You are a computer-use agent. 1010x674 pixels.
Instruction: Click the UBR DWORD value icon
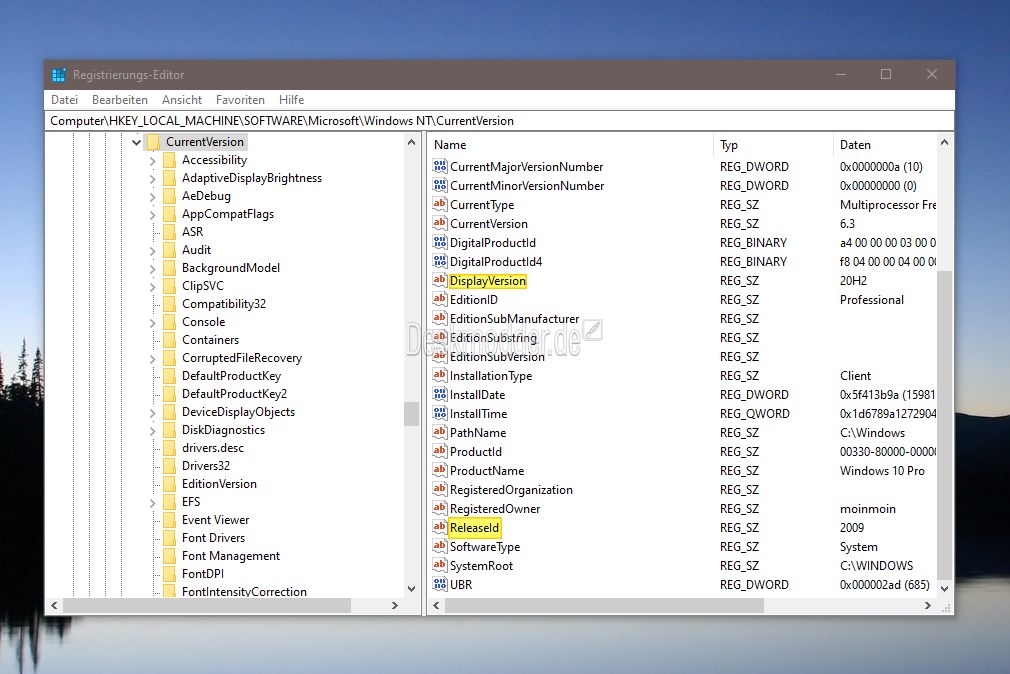[x=440, y=584]
